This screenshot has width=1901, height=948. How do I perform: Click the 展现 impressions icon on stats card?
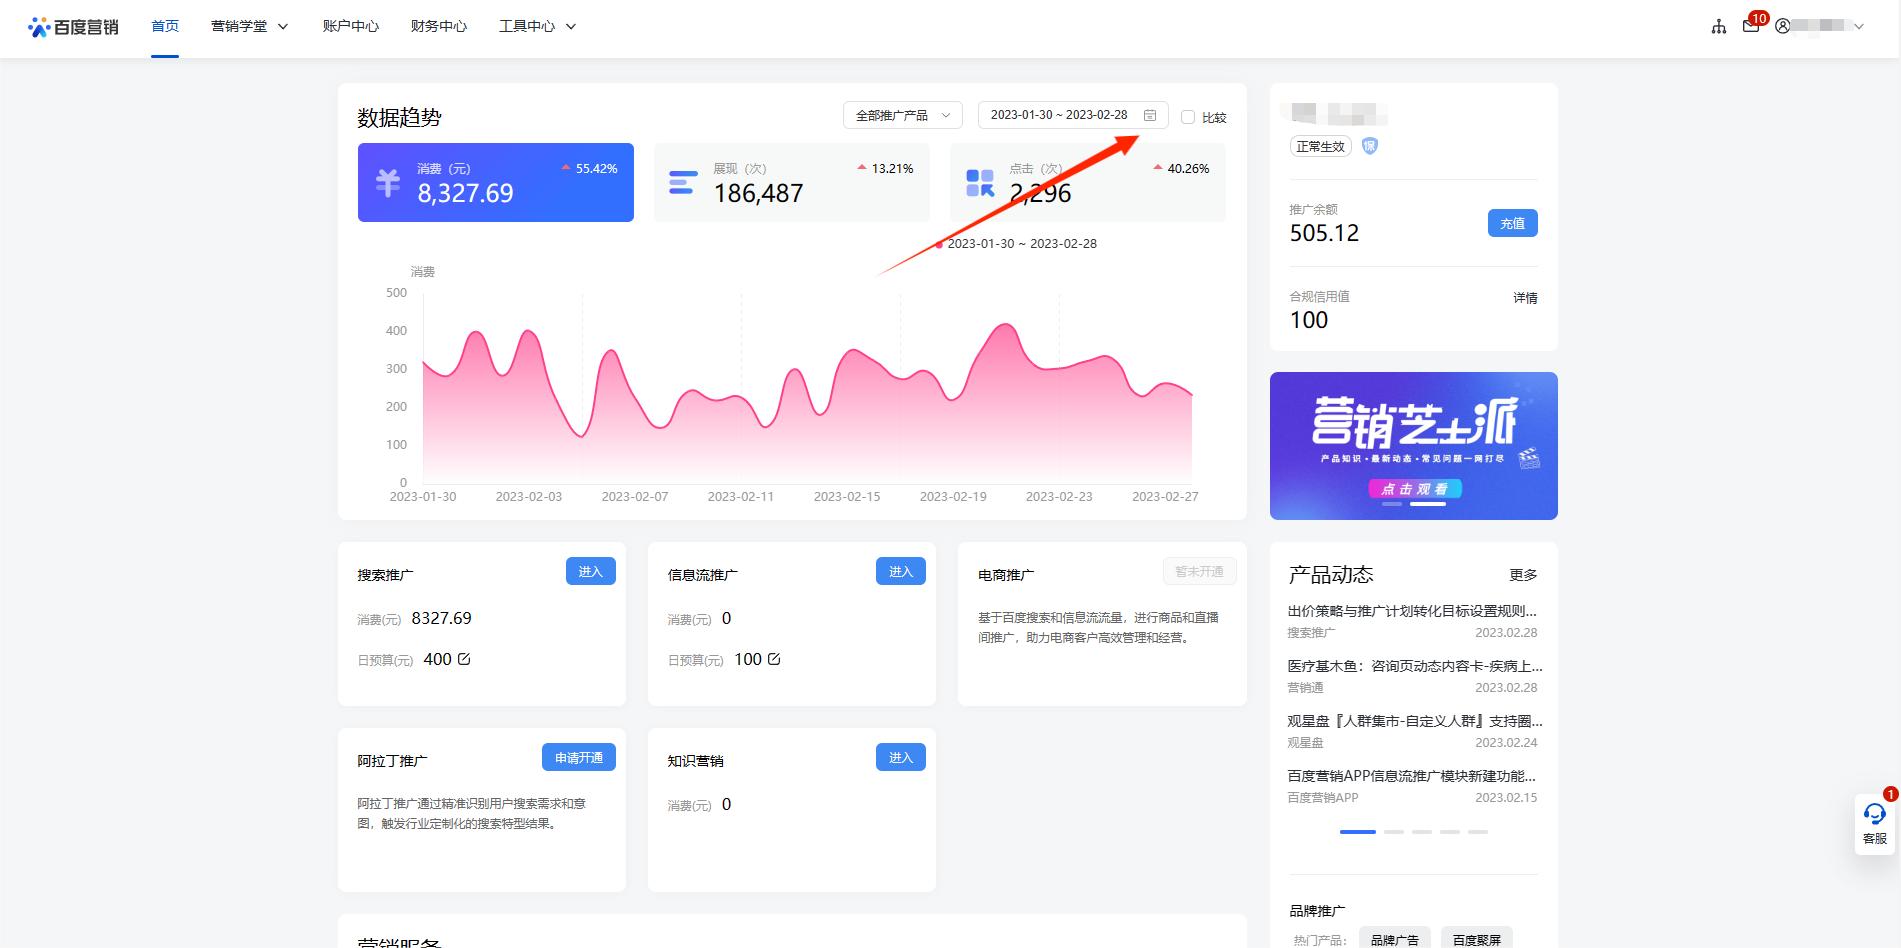[x=683, y=181]
